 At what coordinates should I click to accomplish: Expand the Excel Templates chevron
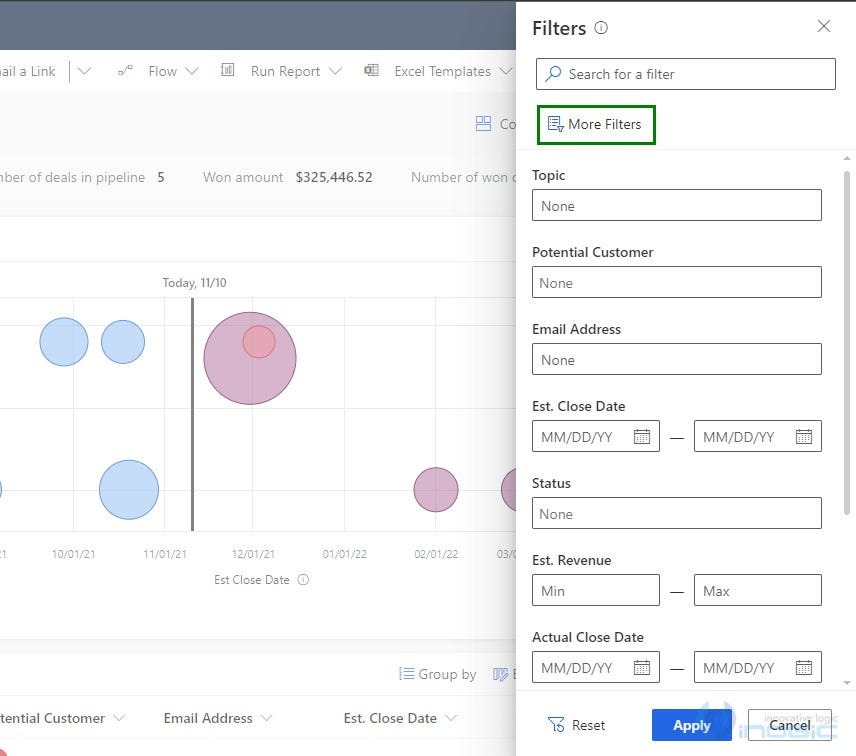506,72
